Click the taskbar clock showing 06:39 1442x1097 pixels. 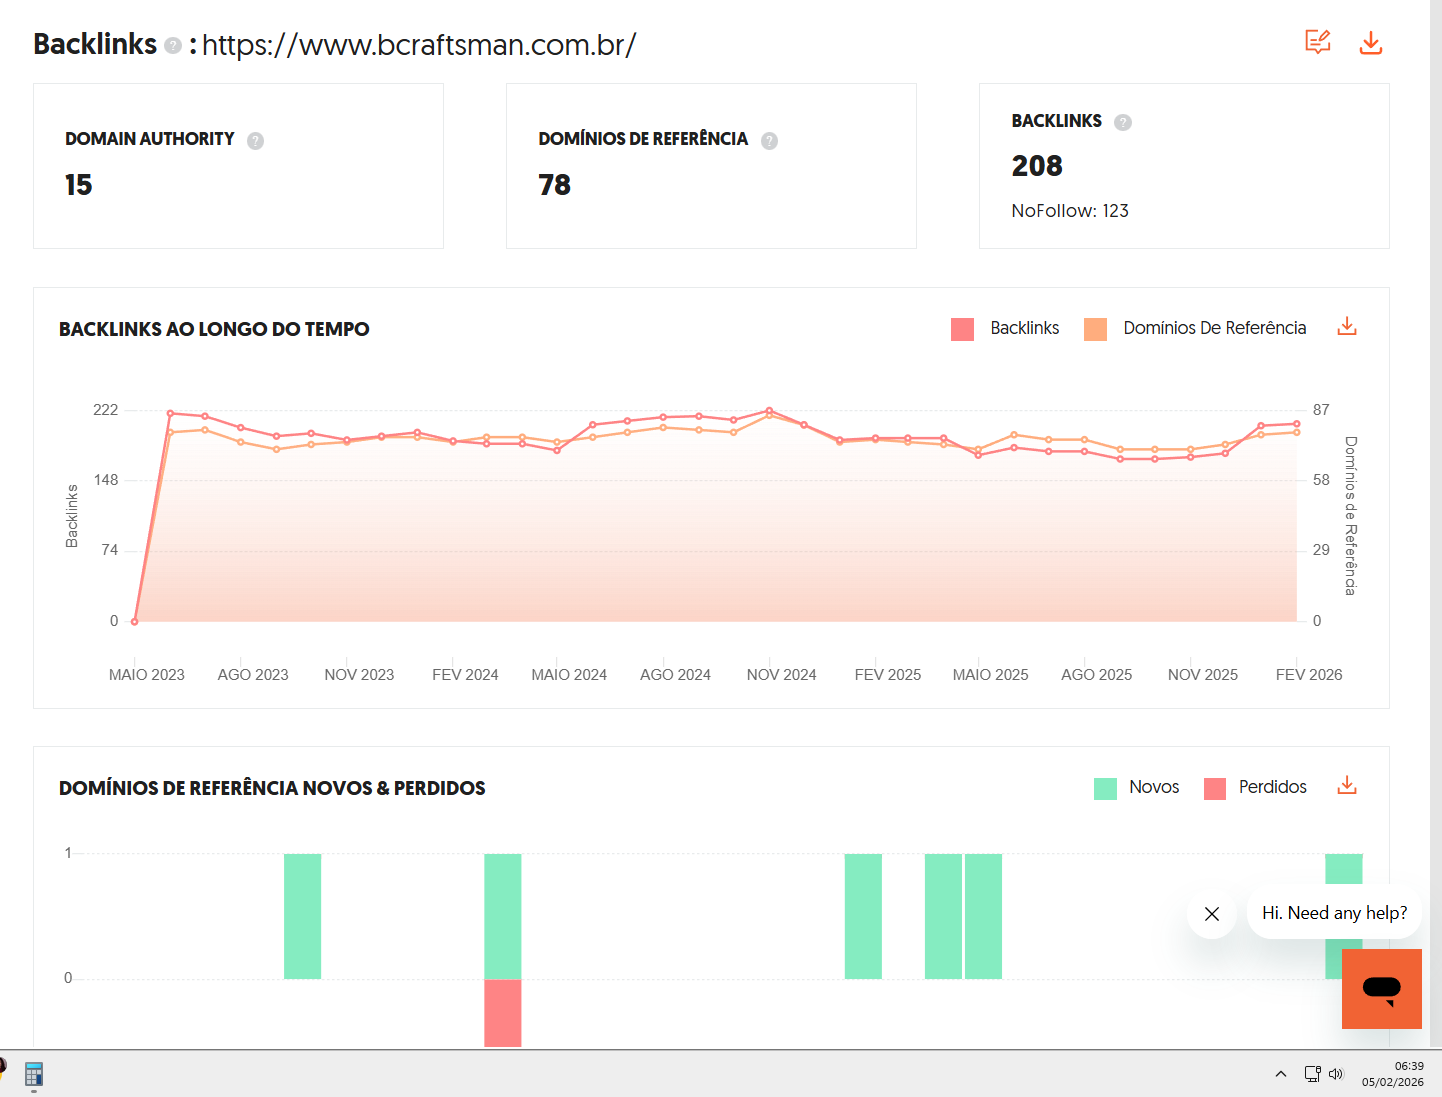[1392, 1074]
